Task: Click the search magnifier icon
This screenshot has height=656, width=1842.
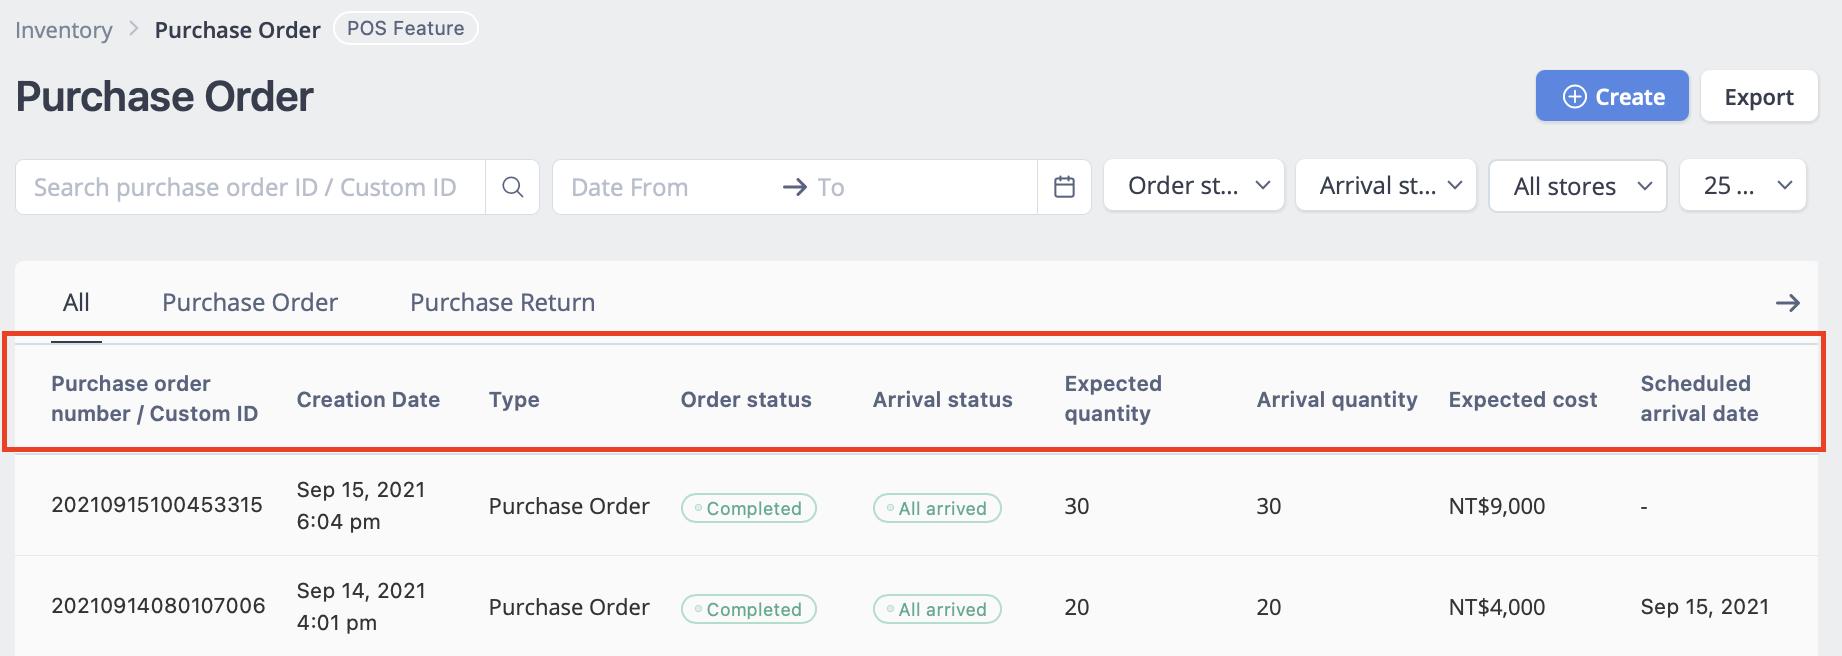Action: [512, 187]
